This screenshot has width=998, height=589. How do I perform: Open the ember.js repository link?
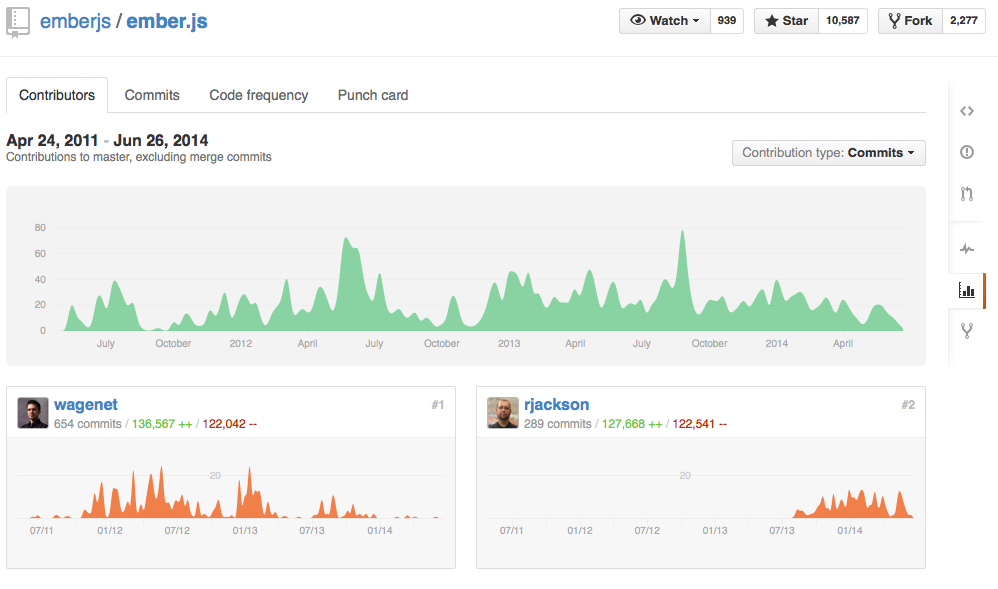click(x=167, y=21)
